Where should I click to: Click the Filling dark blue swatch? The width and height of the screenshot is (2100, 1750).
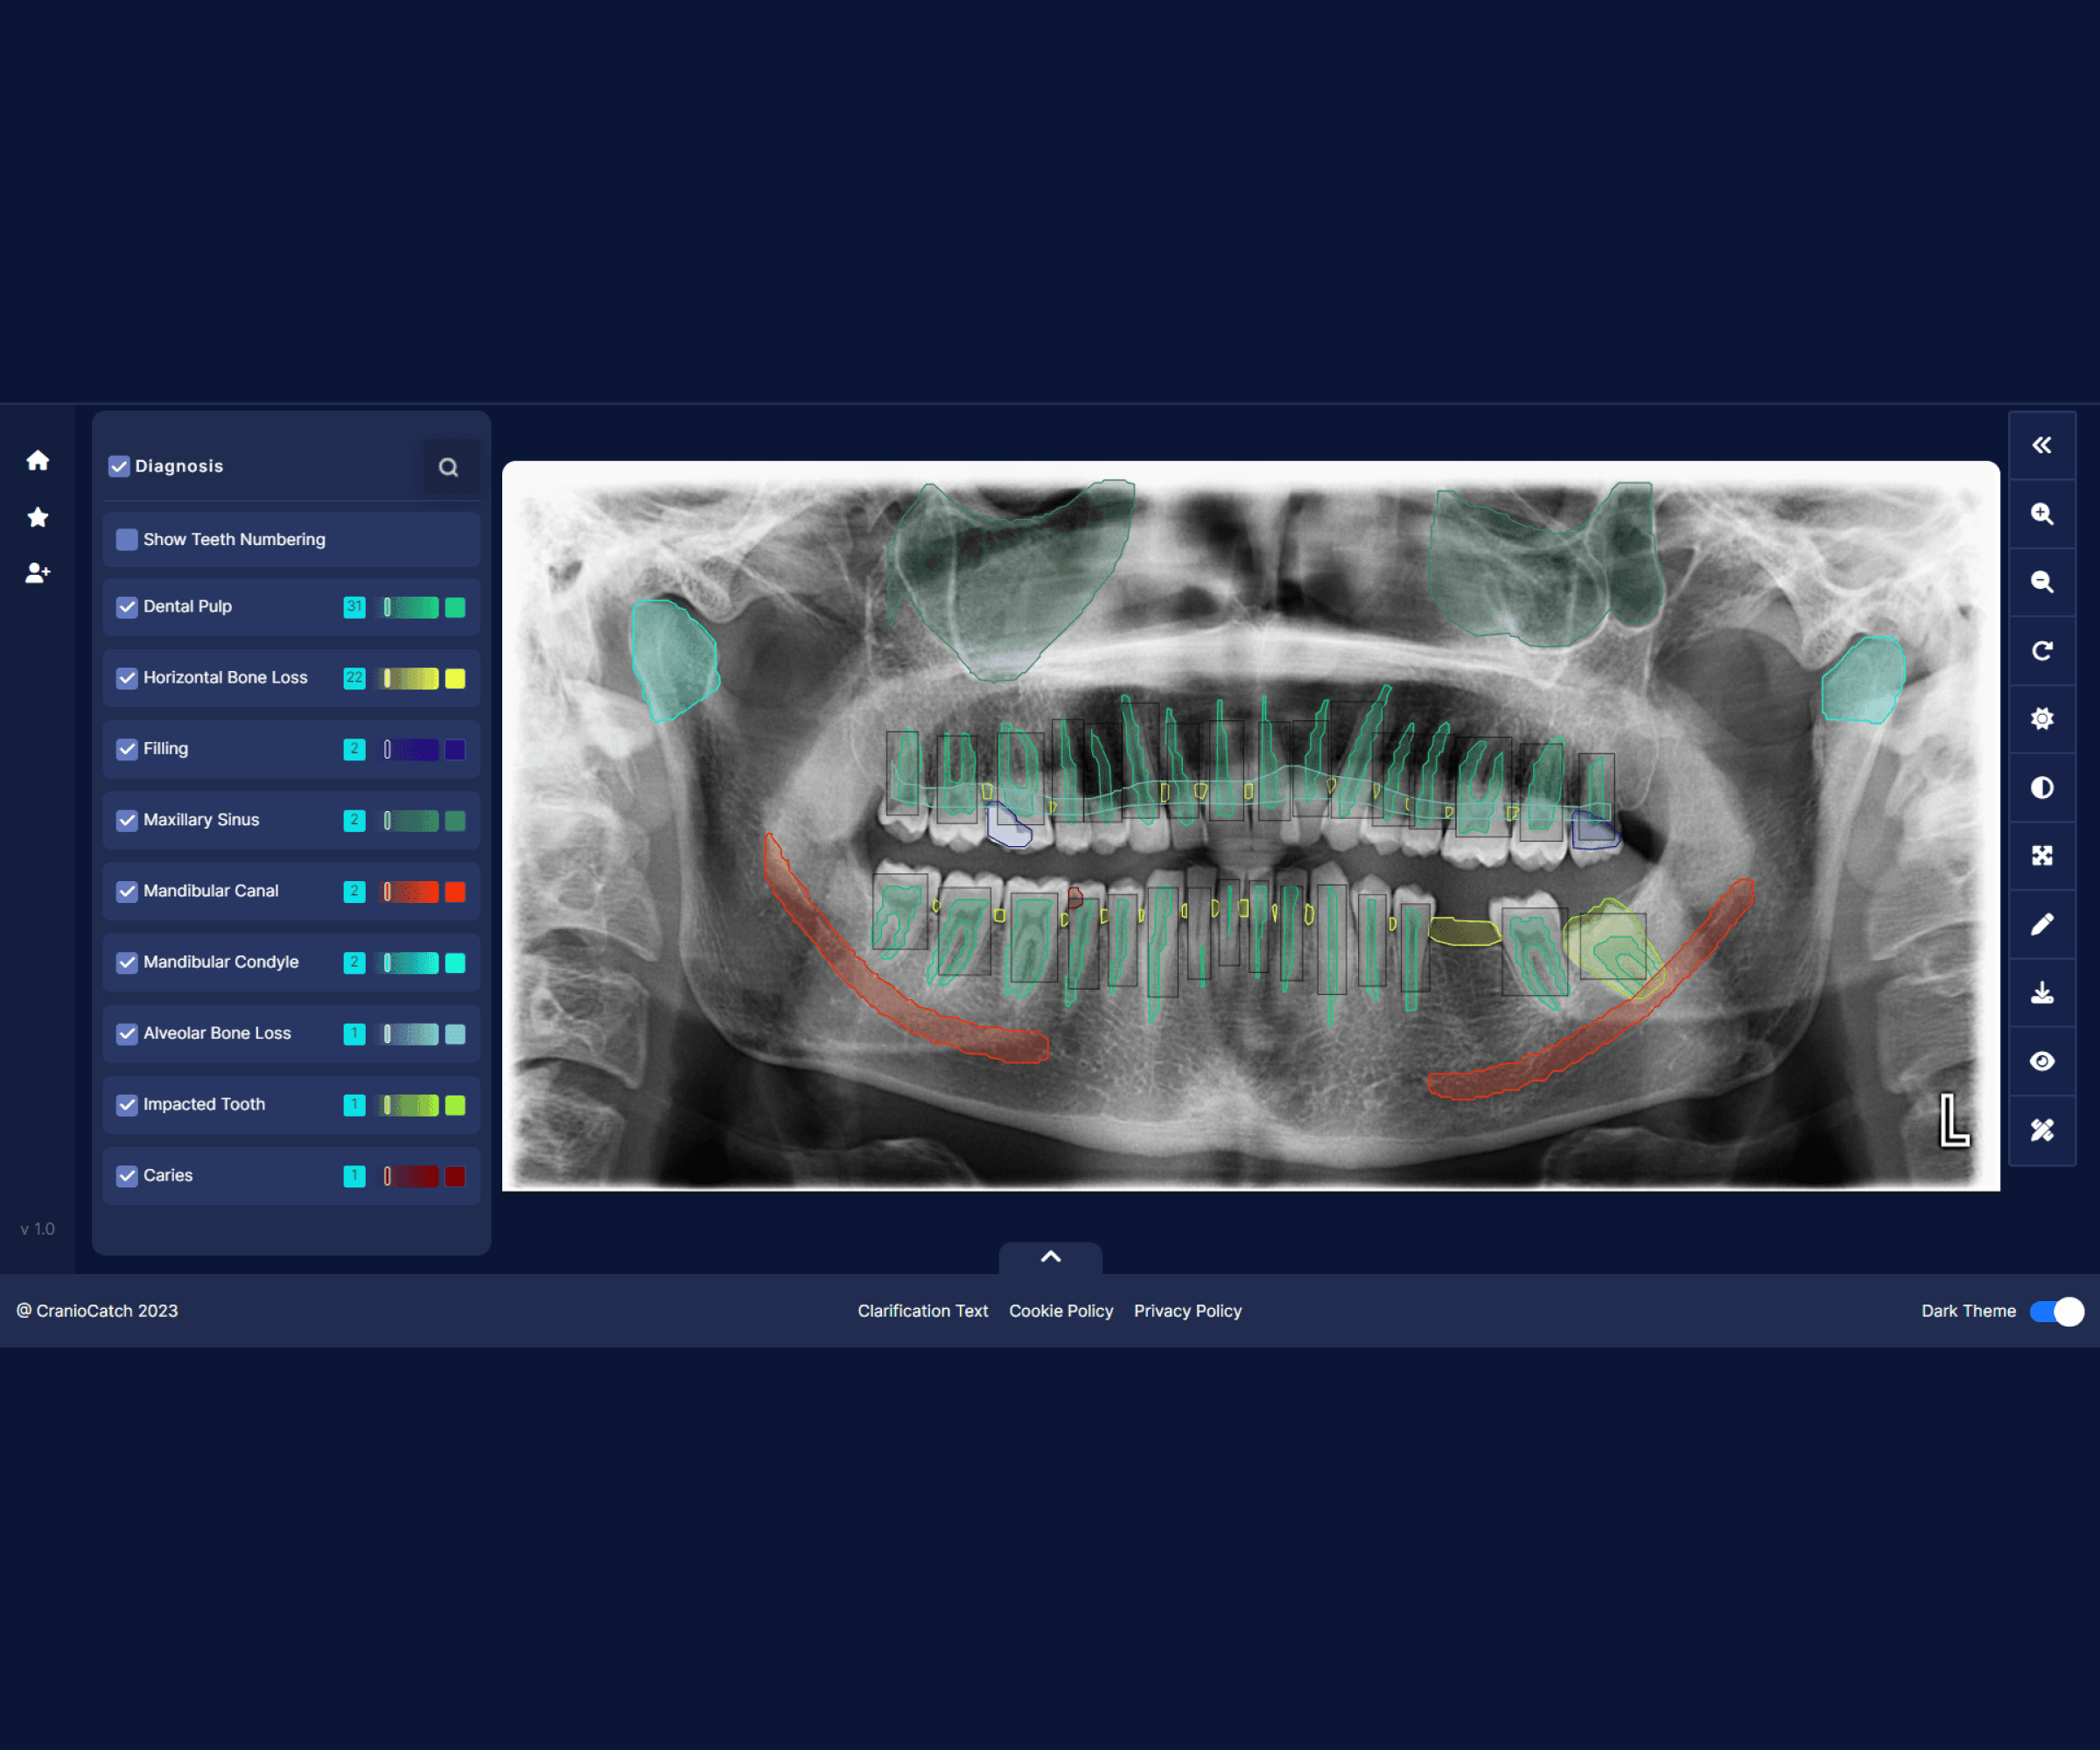tap(455, 749)
